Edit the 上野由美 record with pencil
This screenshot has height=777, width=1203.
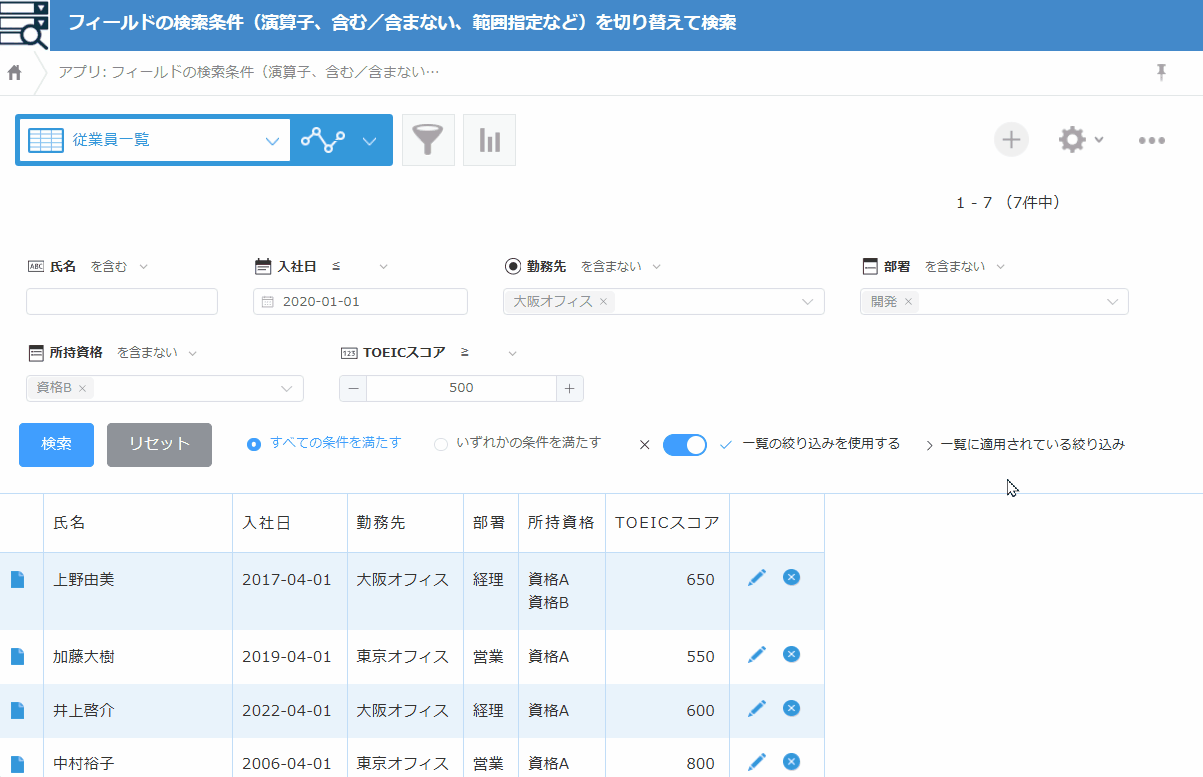tap(757, 577)
